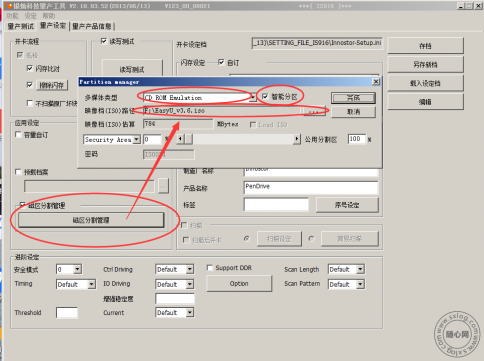Image resolution: width=484 pixels, height=361 pixels.
Task: Open the 帮助 menu
Action: [x=49, y=16]
